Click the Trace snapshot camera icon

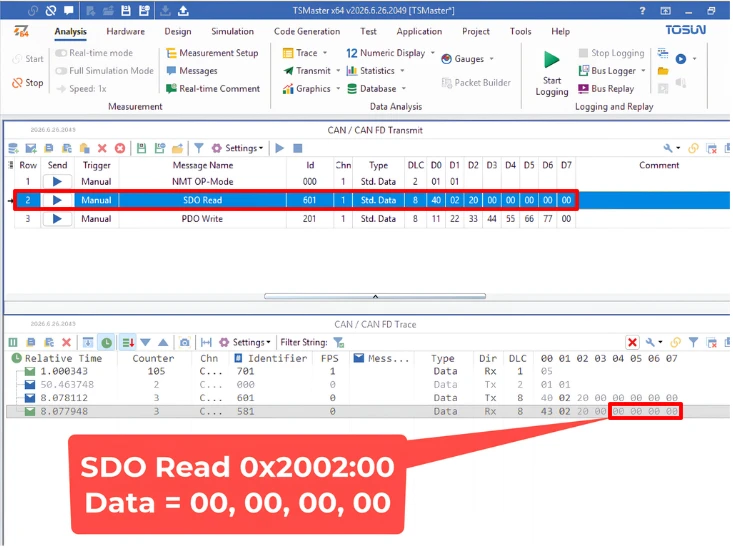185,342
